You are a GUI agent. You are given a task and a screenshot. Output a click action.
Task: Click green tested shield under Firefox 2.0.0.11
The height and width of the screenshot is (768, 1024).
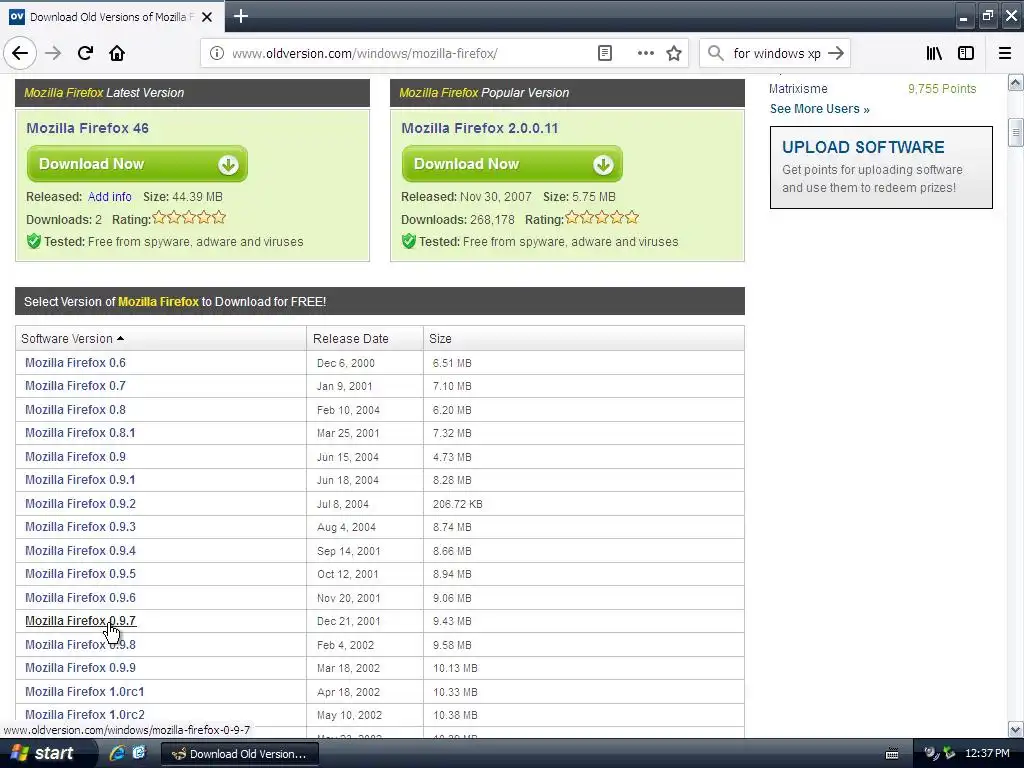[x=409, y=242]
